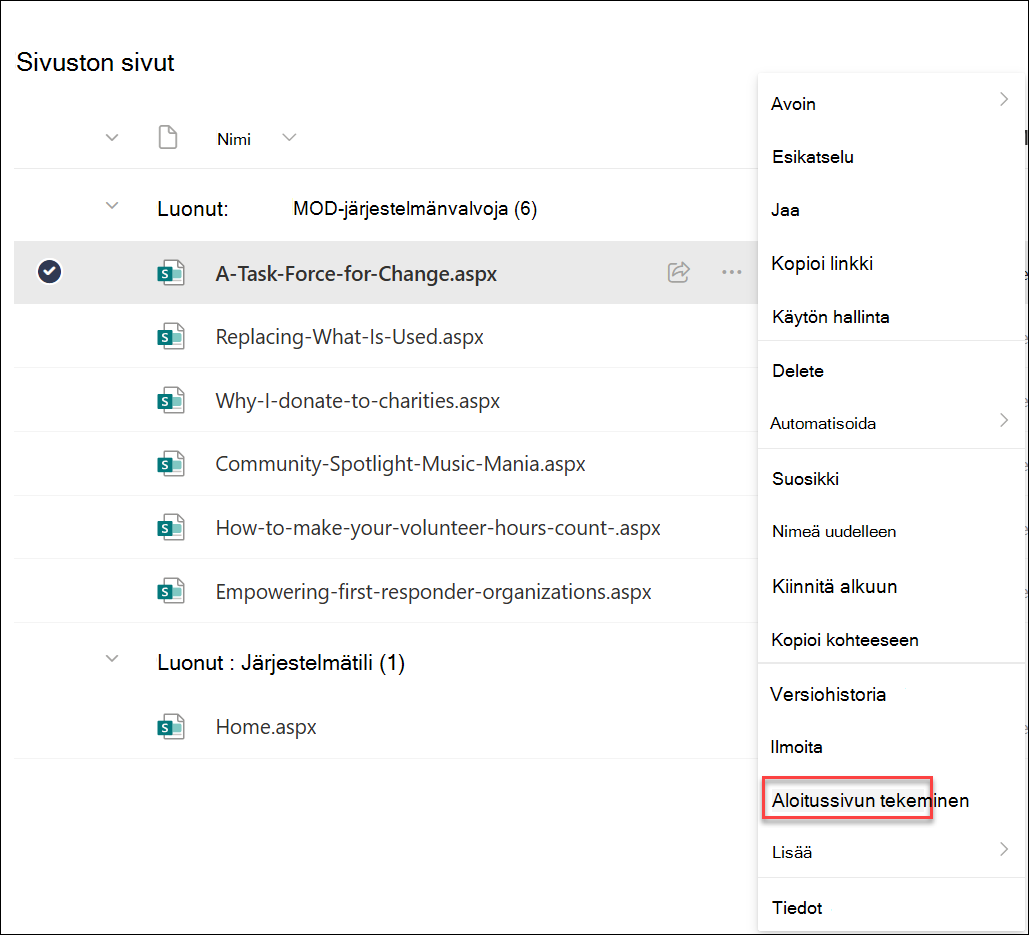Click the Sivuston sivut page title
The height and width of the screenshot is (935, 1029).
(95, 62)
